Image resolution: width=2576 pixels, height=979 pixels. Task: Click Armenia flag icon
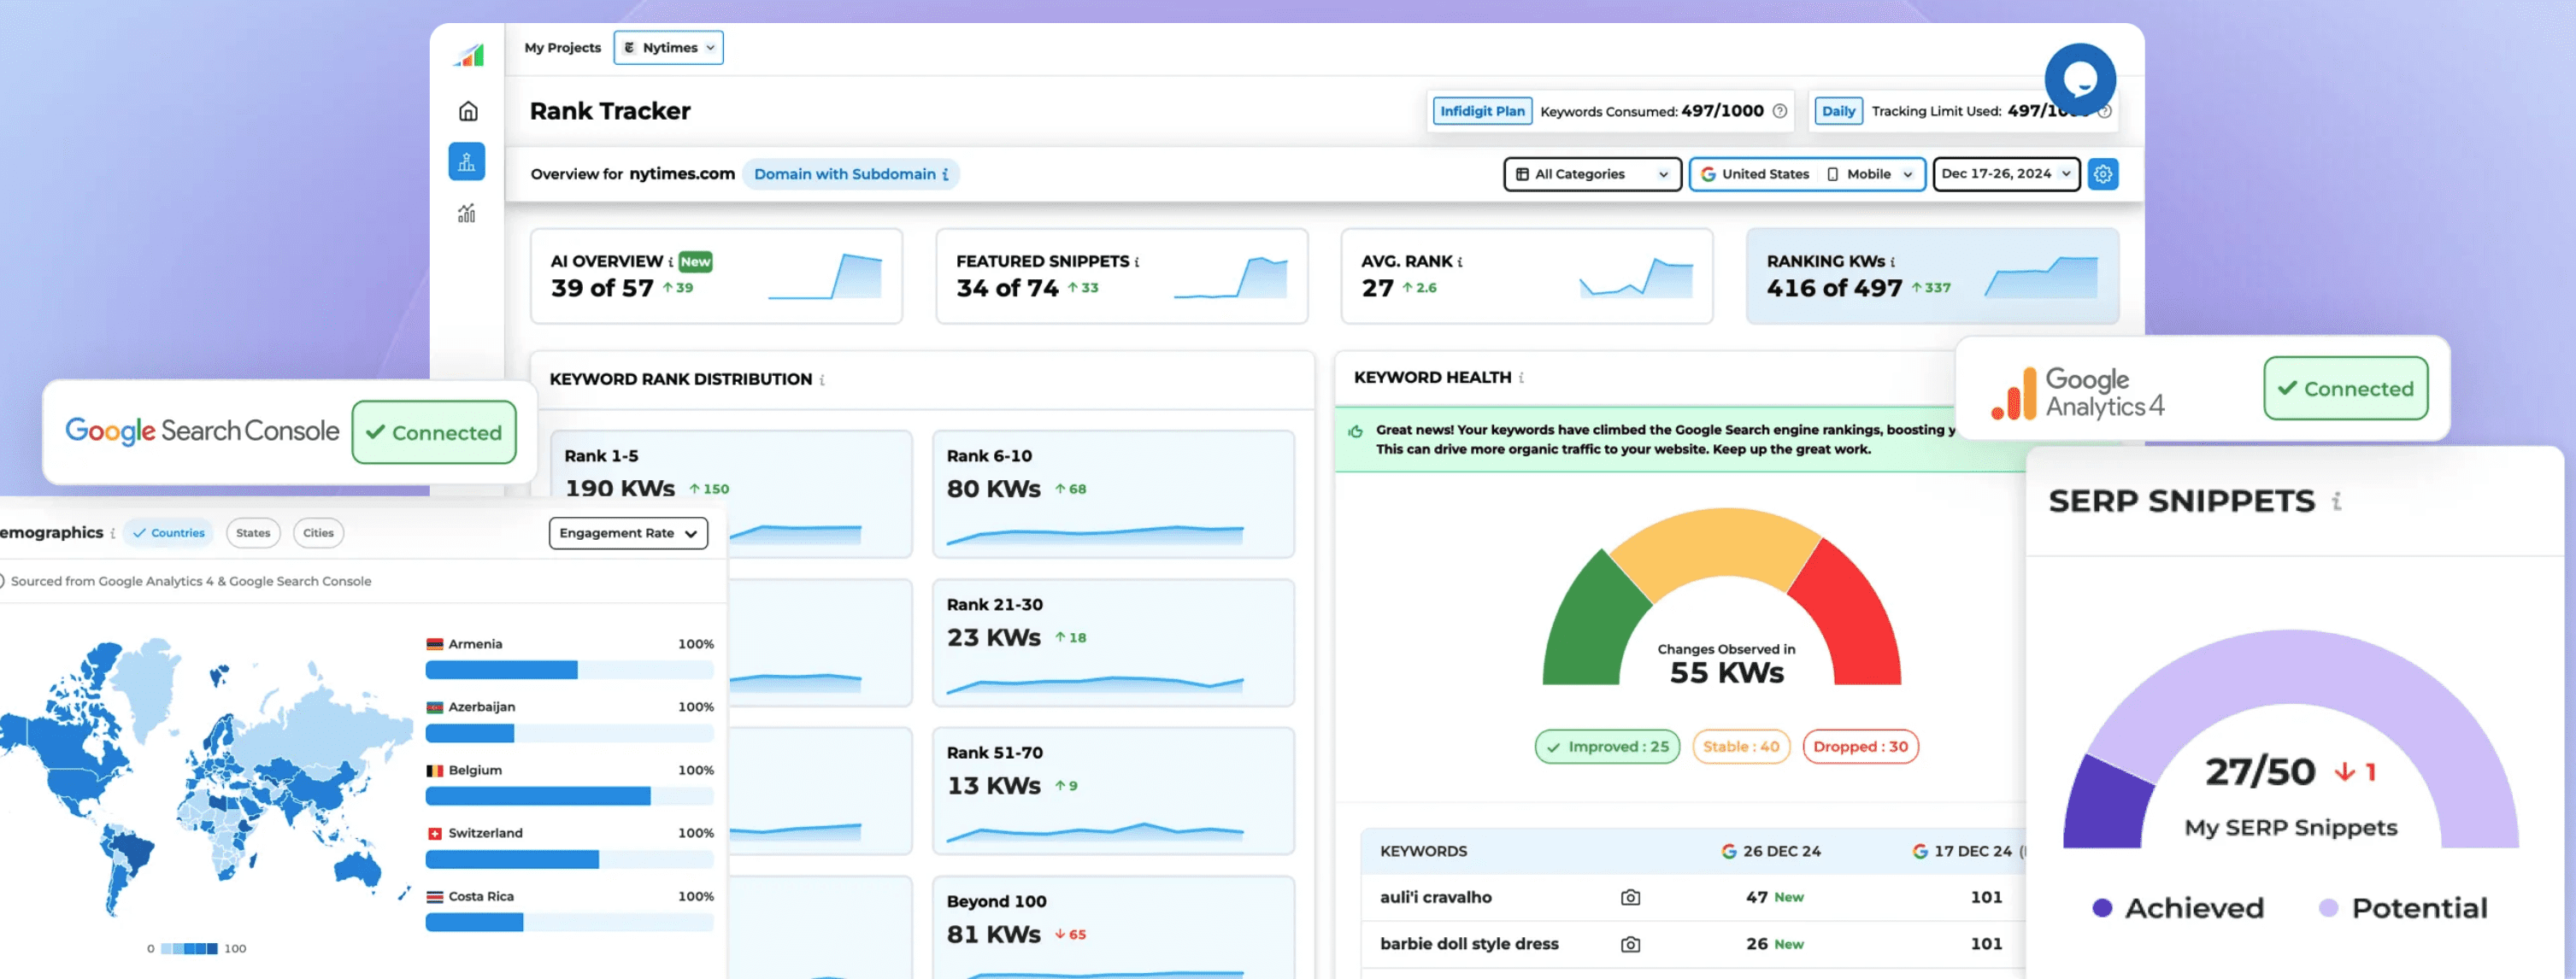(434, 645)
